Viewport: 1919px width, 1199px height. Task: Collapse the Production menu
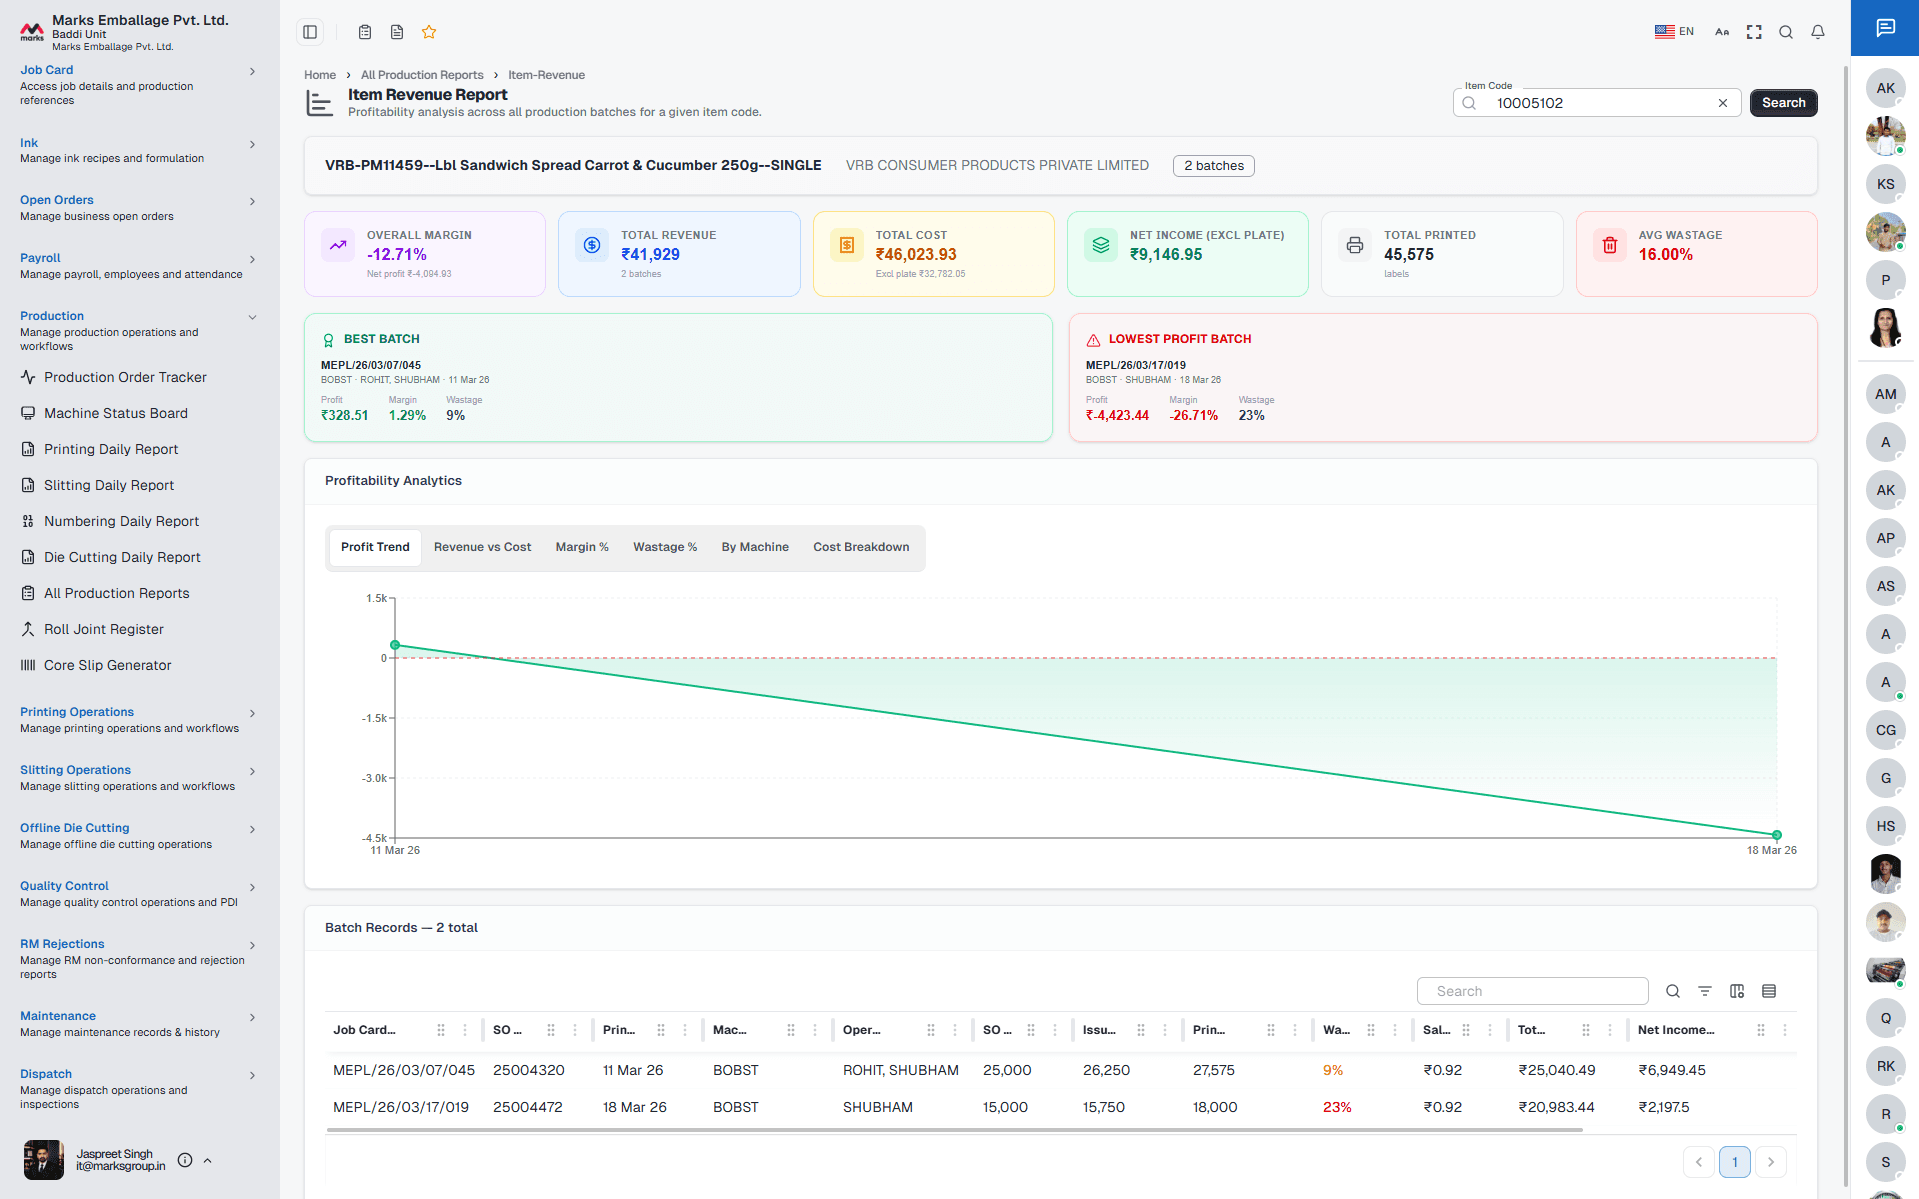(138, 331)
